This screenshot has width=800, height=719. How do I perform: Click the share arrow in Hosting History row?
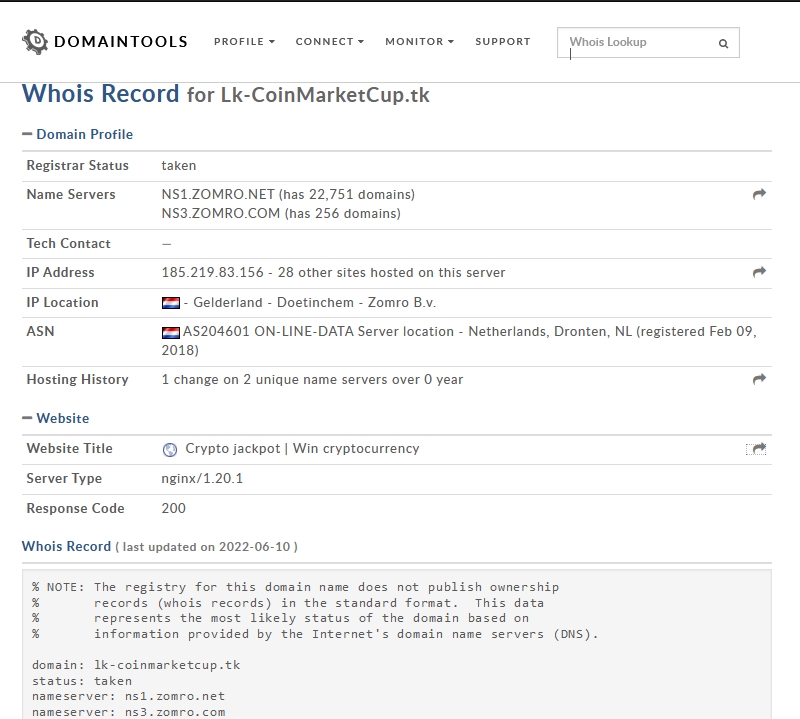point(759,379)
